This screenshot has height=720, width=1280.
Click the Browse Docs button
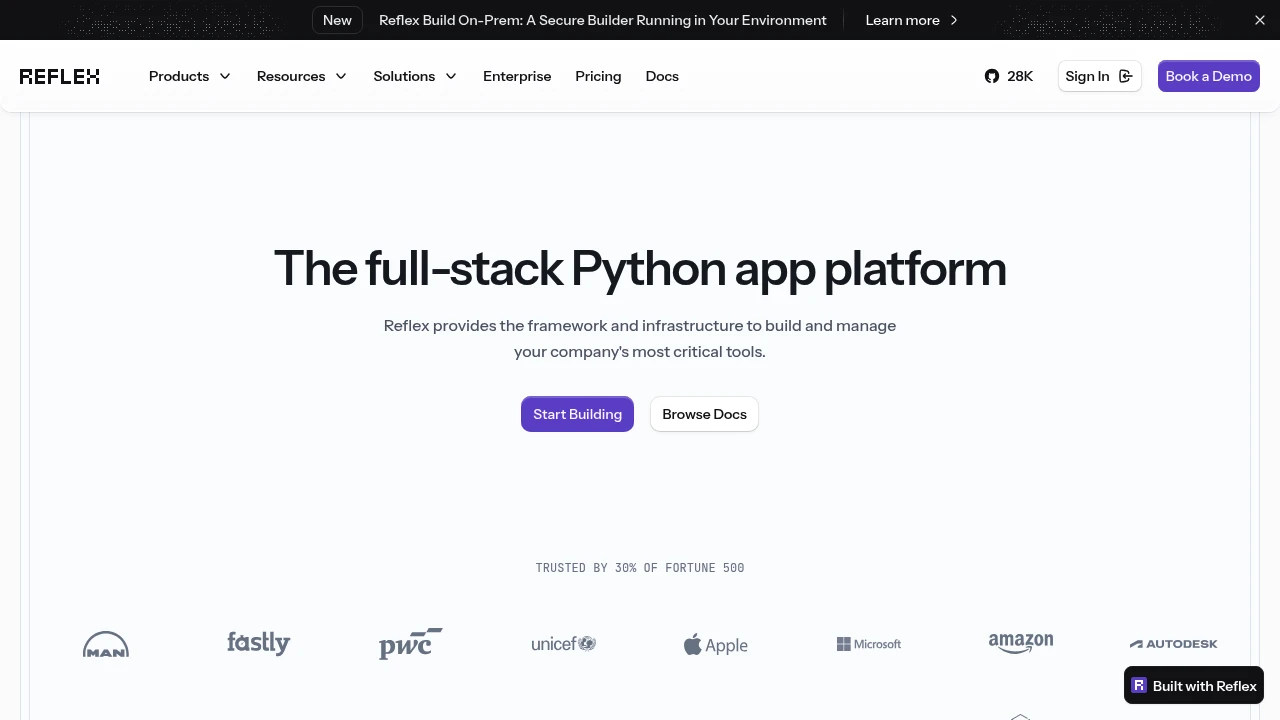point(704,414)
